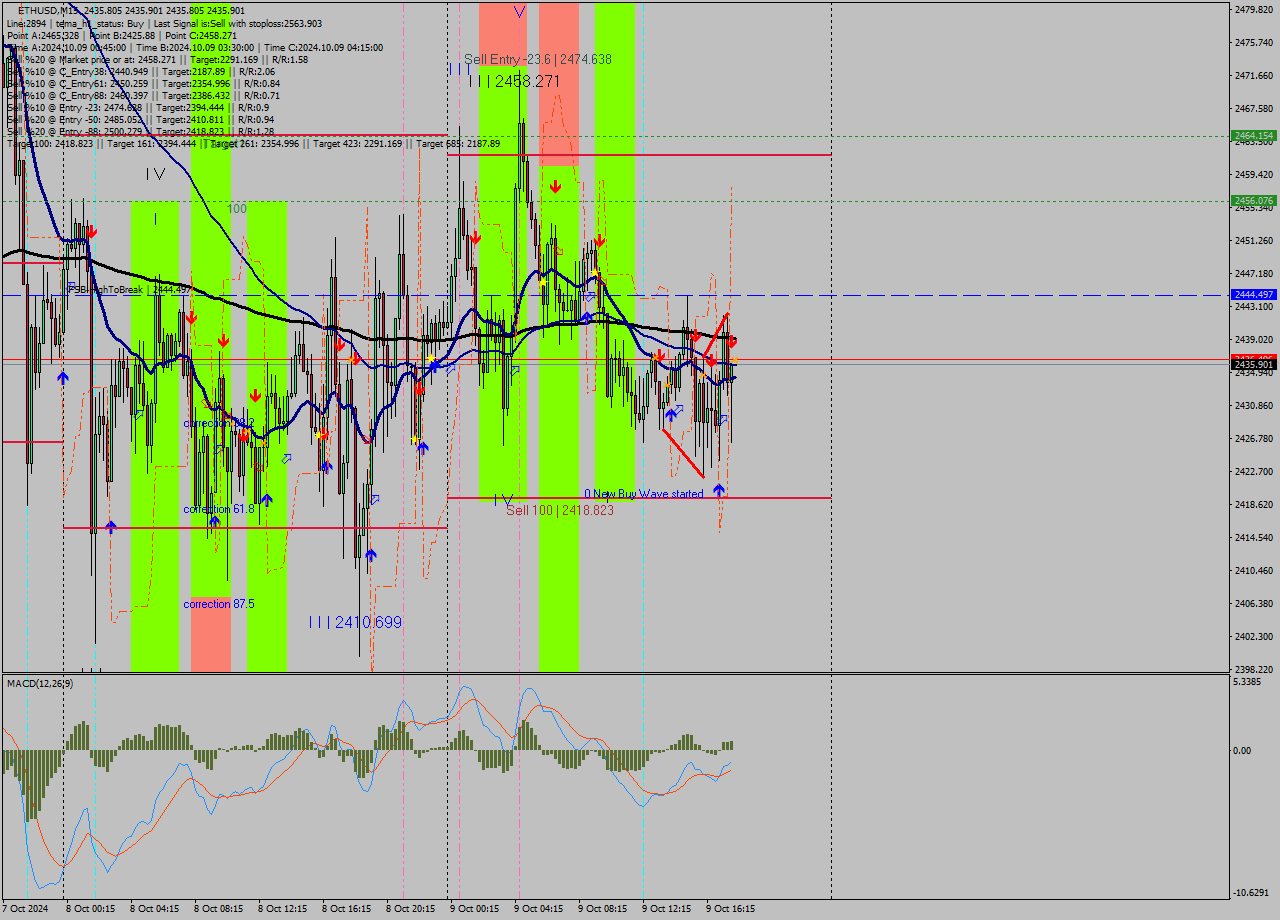The height and width of the screenshot is (920, 1280).
Task: Click the 2479.820 price axis value
Action: click(1254, 9)
